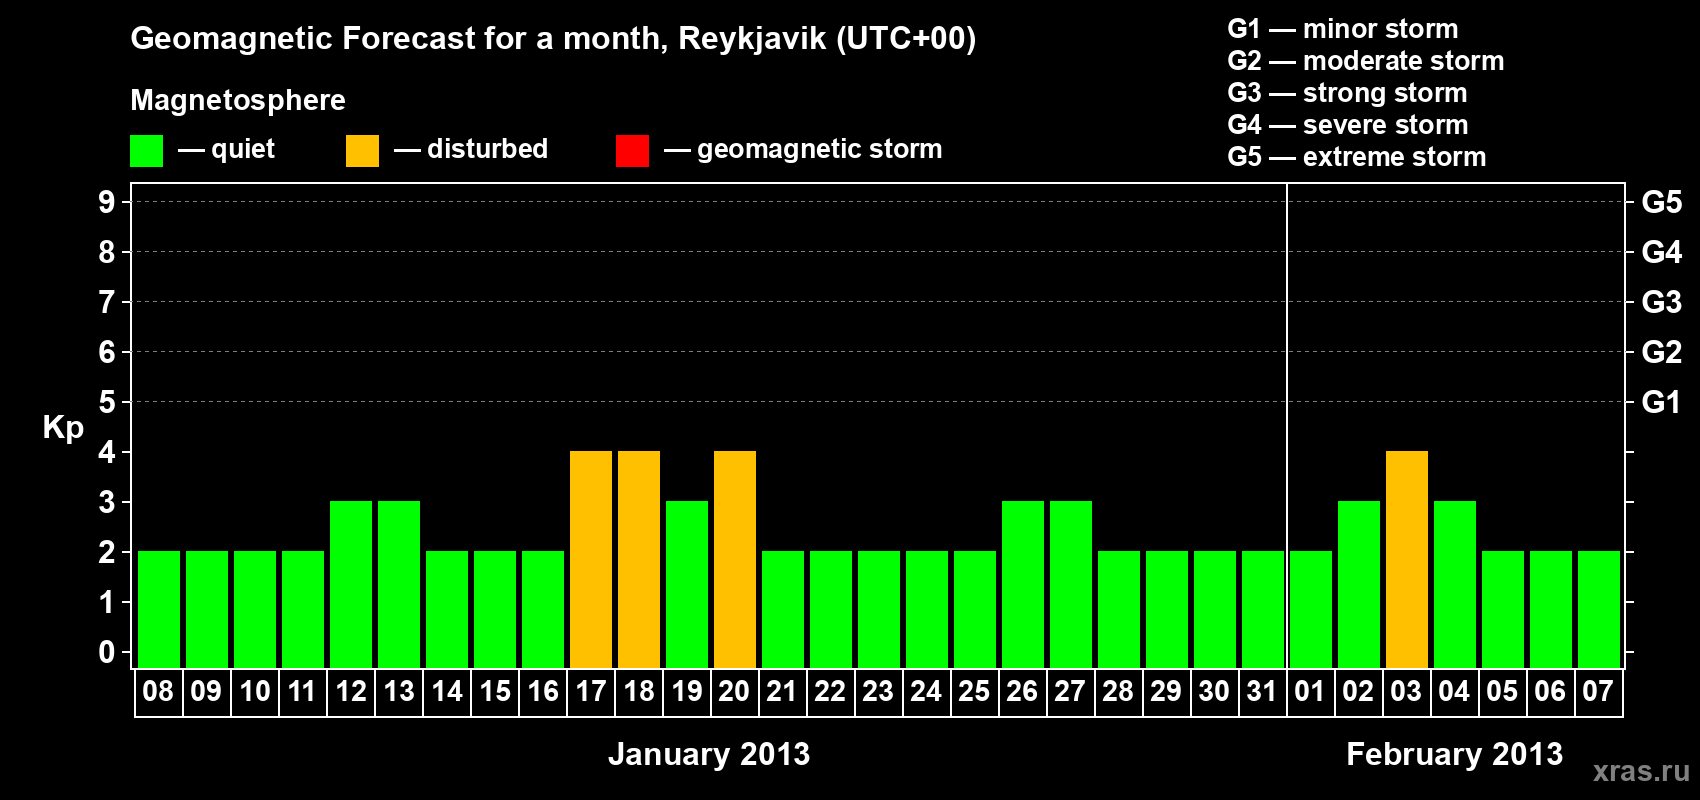Image resolution: width=1700 pixels, height=800 pixels.
Task: Click the green bar above date 12
Action: coord(351,584)
